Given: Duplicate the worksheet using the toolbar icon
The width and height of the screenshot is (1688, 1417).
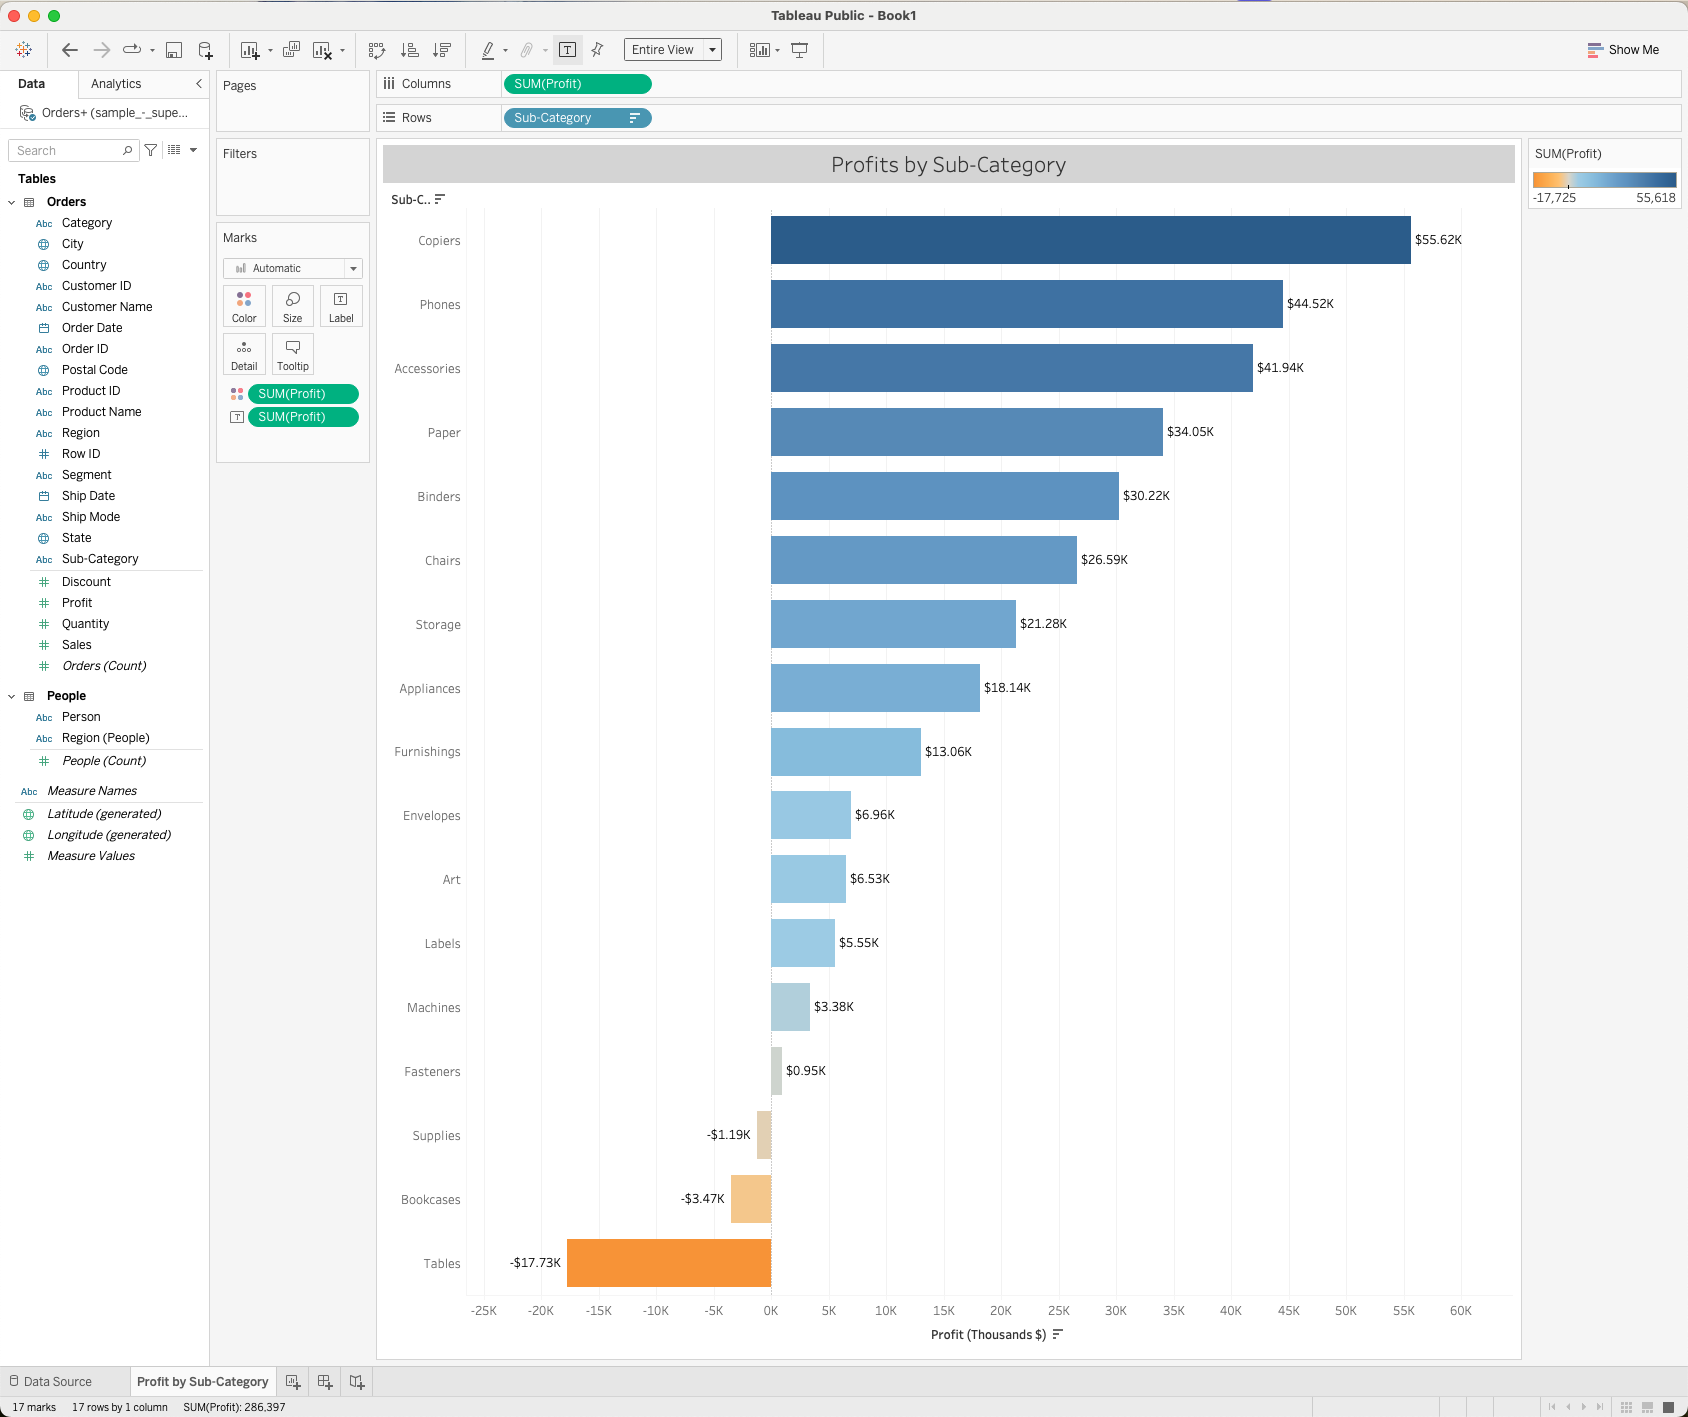Looking at the screenshot, I should click(x=291, y=50).
